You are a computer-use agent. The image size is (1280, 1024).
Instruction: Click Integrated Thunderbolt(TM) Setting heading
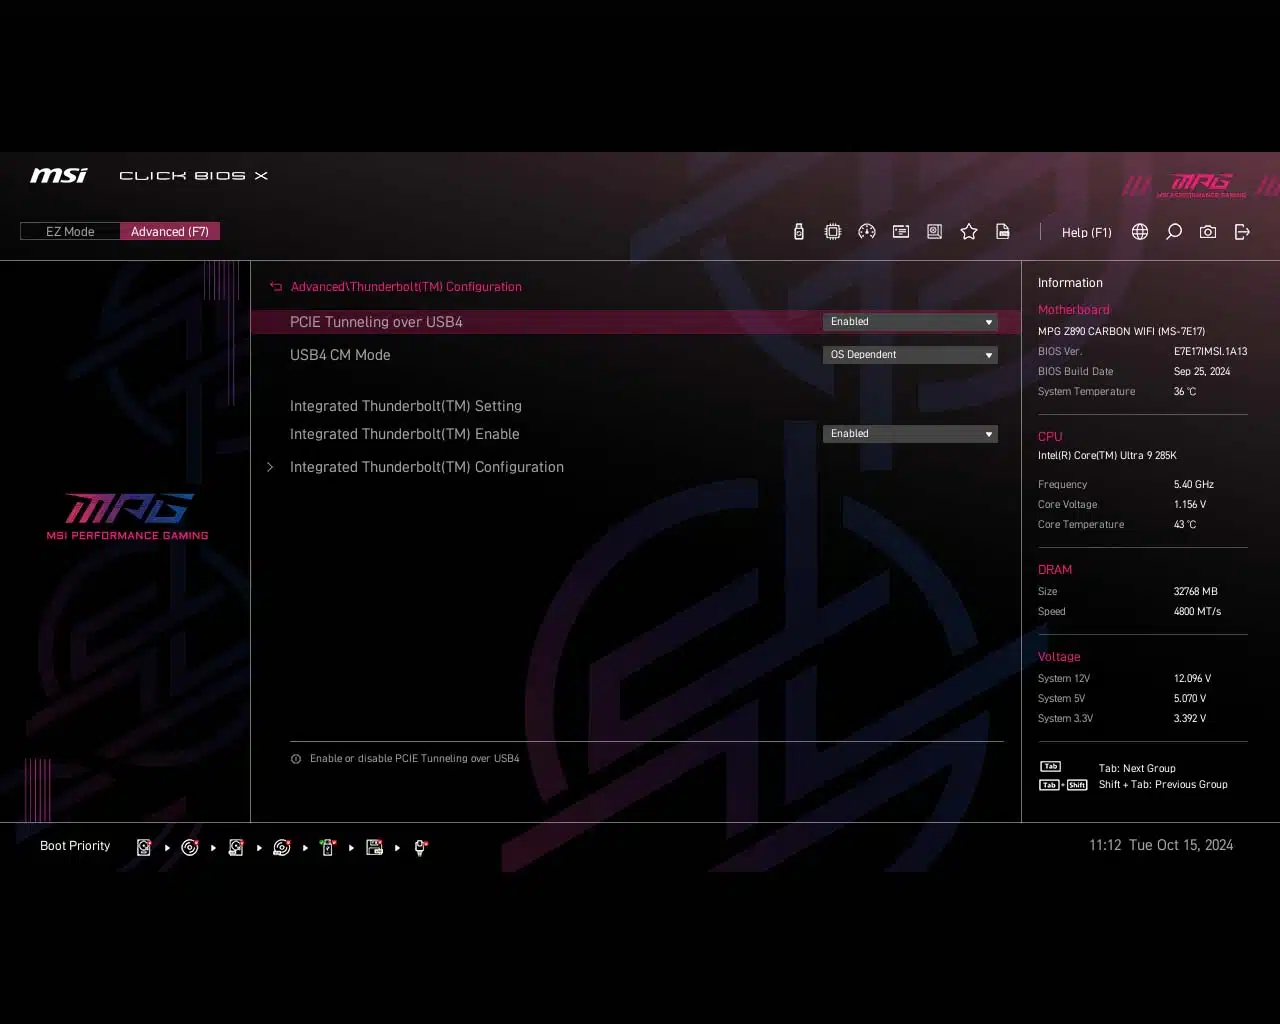click(406, 406)
